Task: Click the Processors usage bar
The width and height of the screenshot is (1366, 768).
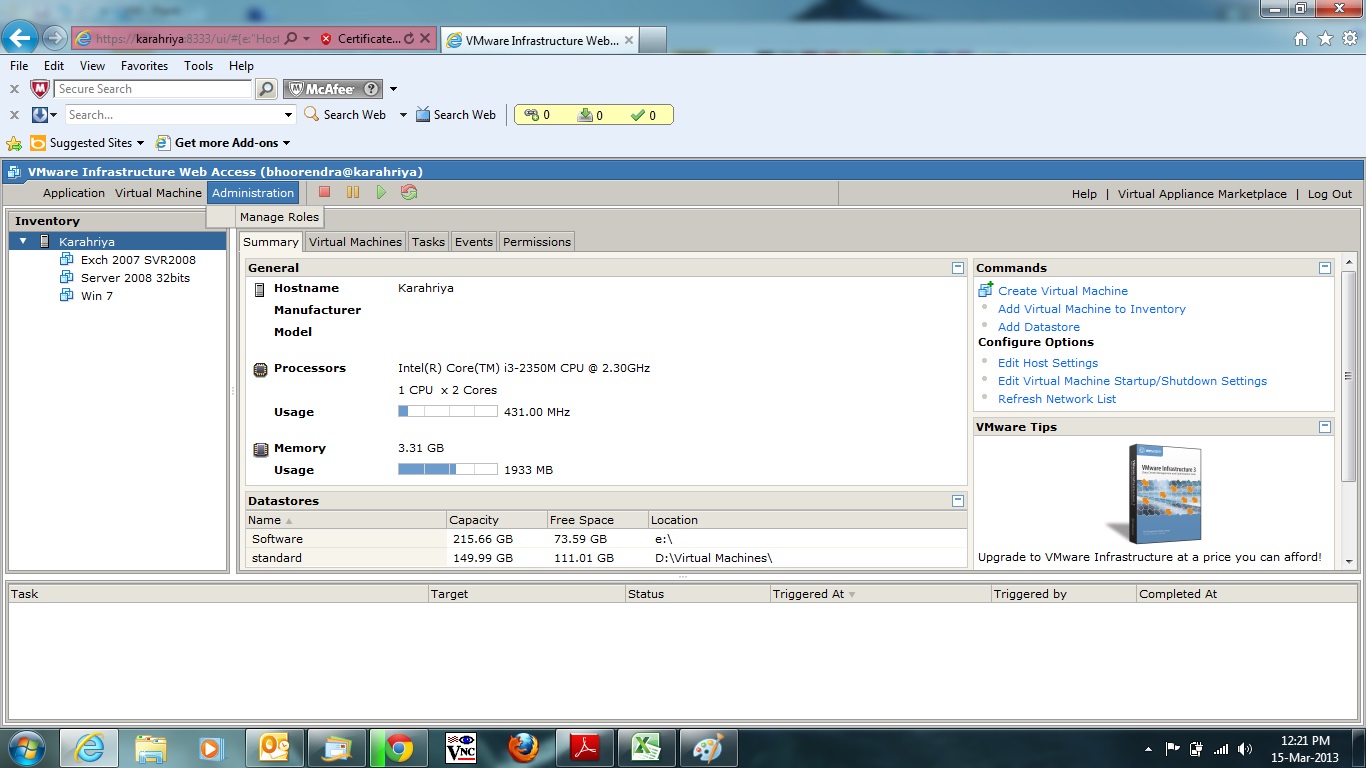Action: tap(448, 411)
